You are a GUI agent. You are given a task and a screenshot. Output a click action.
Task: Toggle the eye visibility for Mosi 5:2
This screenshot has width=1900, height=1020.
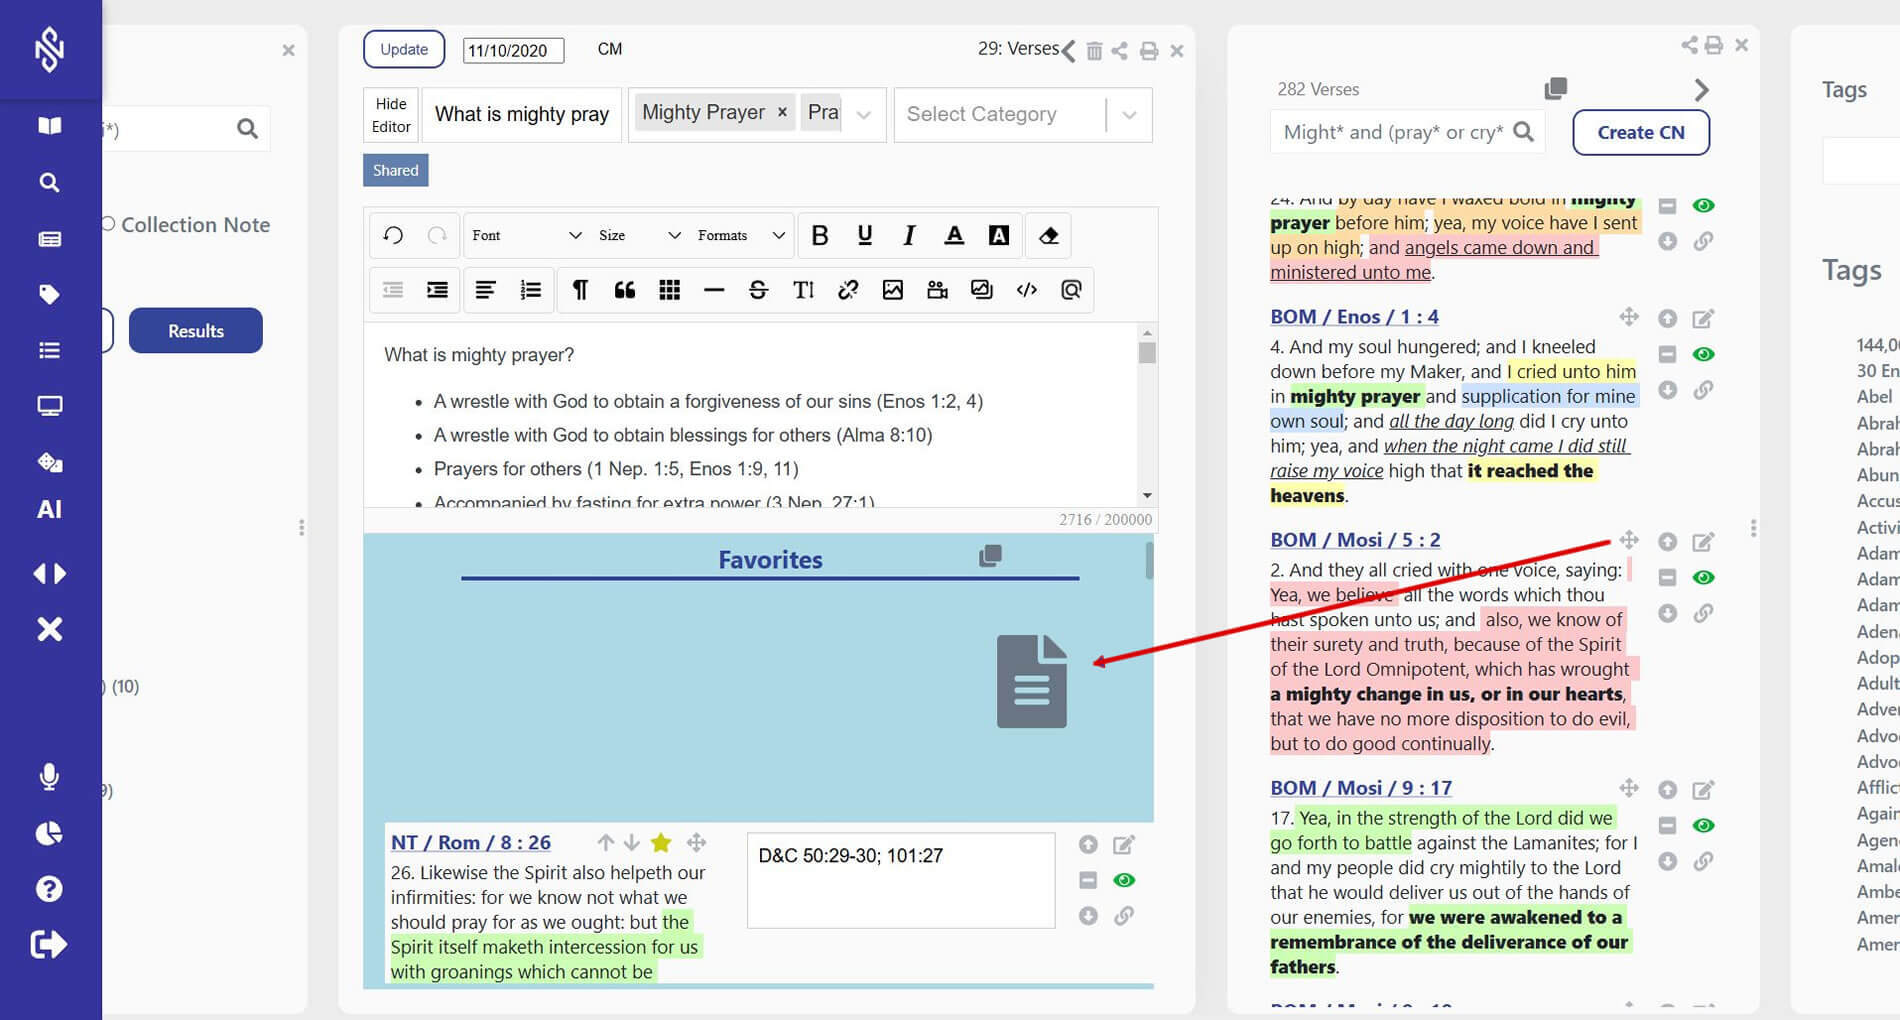click(x=1703, y=578)
